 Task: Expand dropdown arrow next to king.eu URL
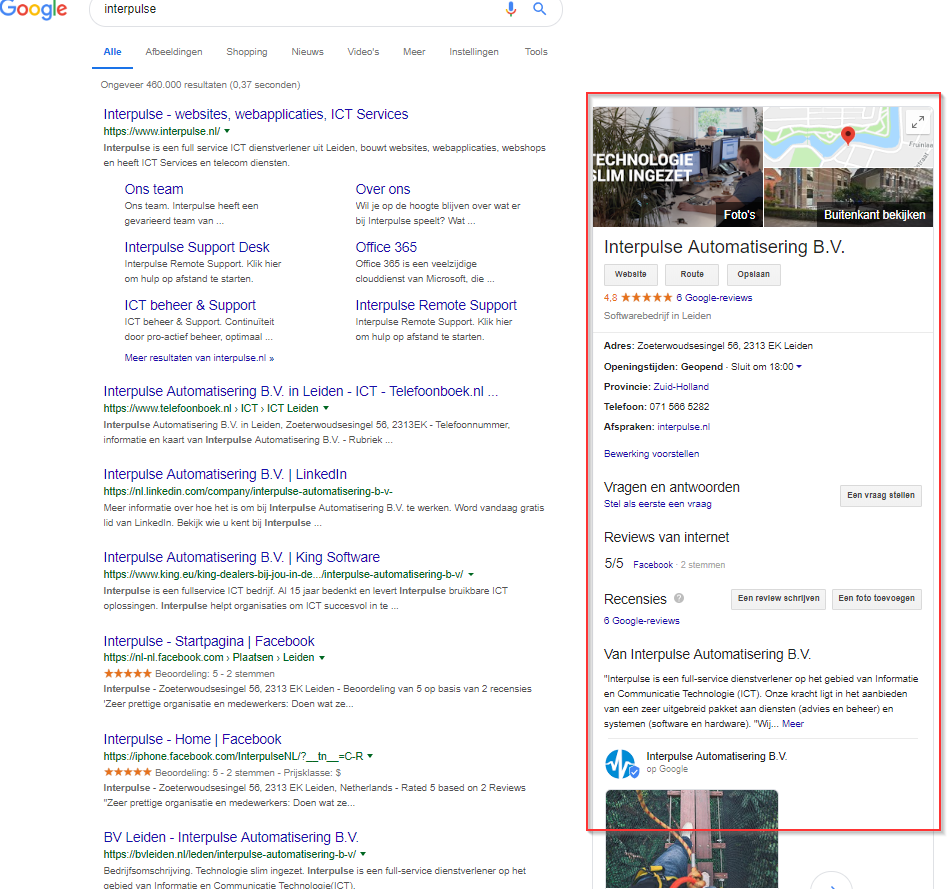click(471, 574)
